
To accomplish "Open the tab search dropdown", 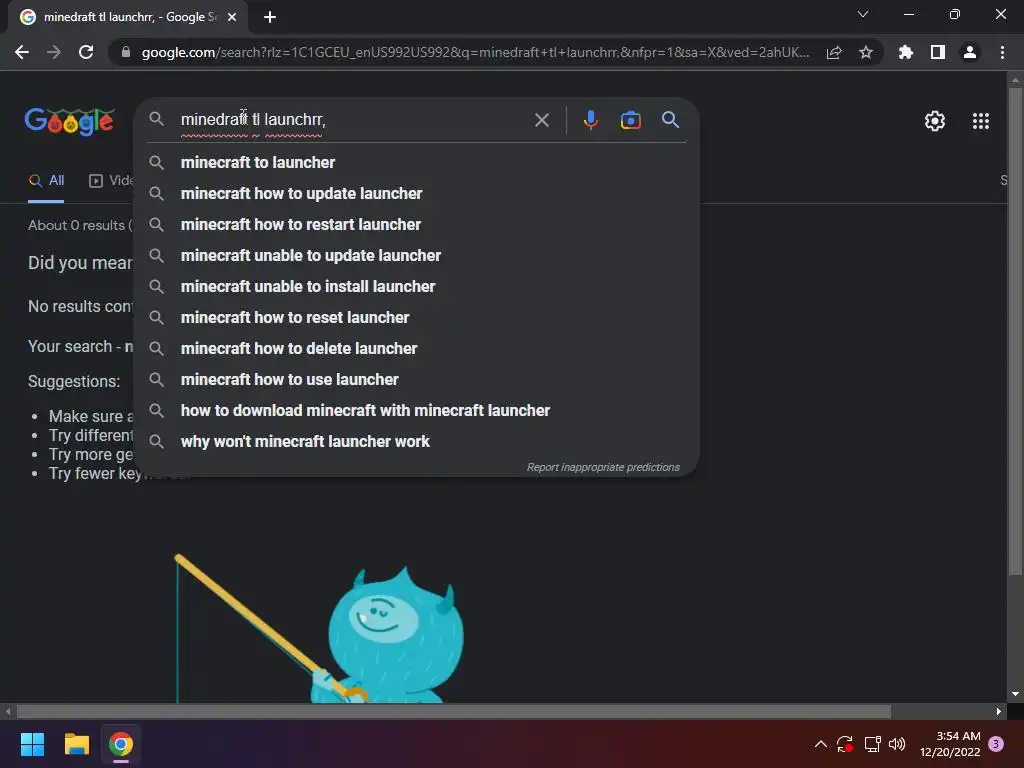I will (863, 14).
